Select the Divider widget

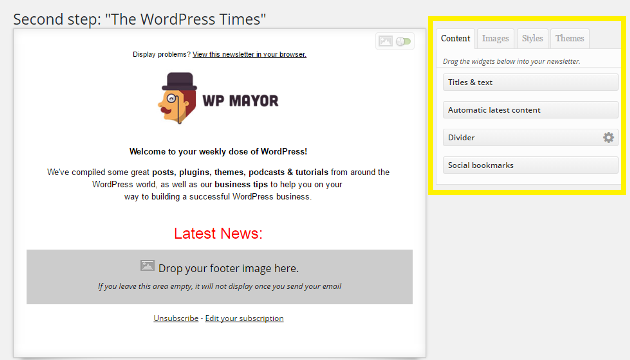pyautogui.click(x=530, y=137)
